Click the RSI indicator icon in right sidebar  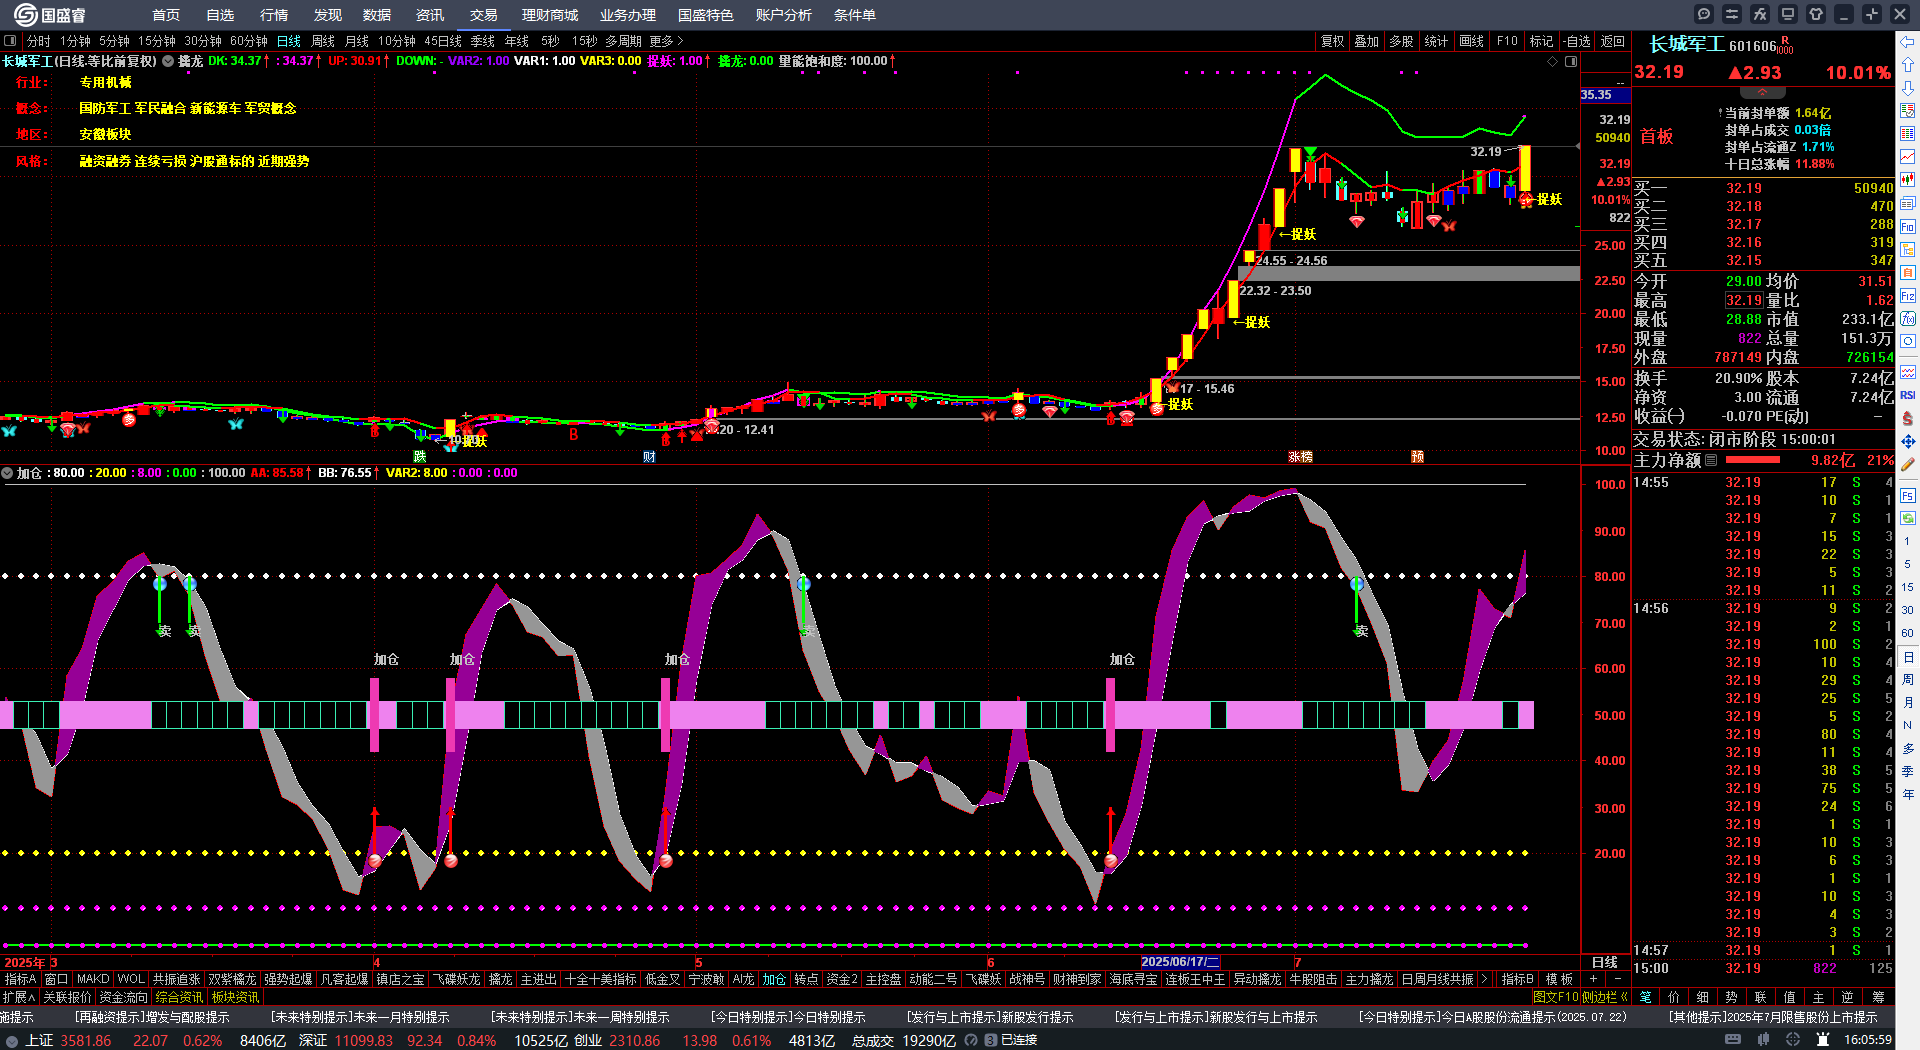click(x=1908, y=395)
